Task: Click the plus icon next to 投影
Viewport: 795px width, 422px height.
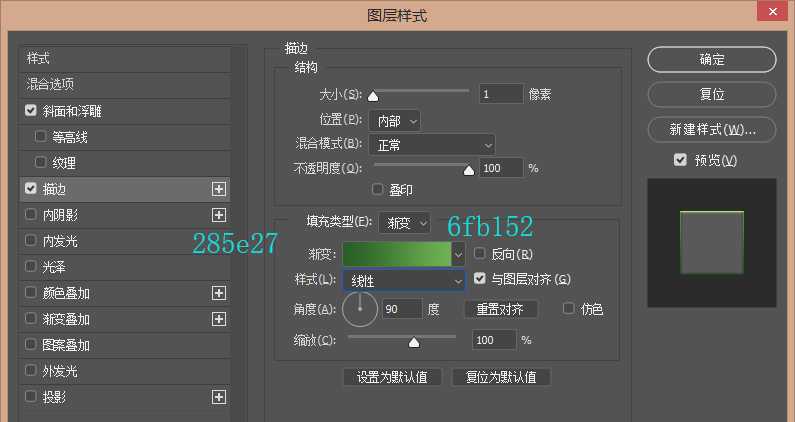Action: pyautogui.click(x=219, y=397)
